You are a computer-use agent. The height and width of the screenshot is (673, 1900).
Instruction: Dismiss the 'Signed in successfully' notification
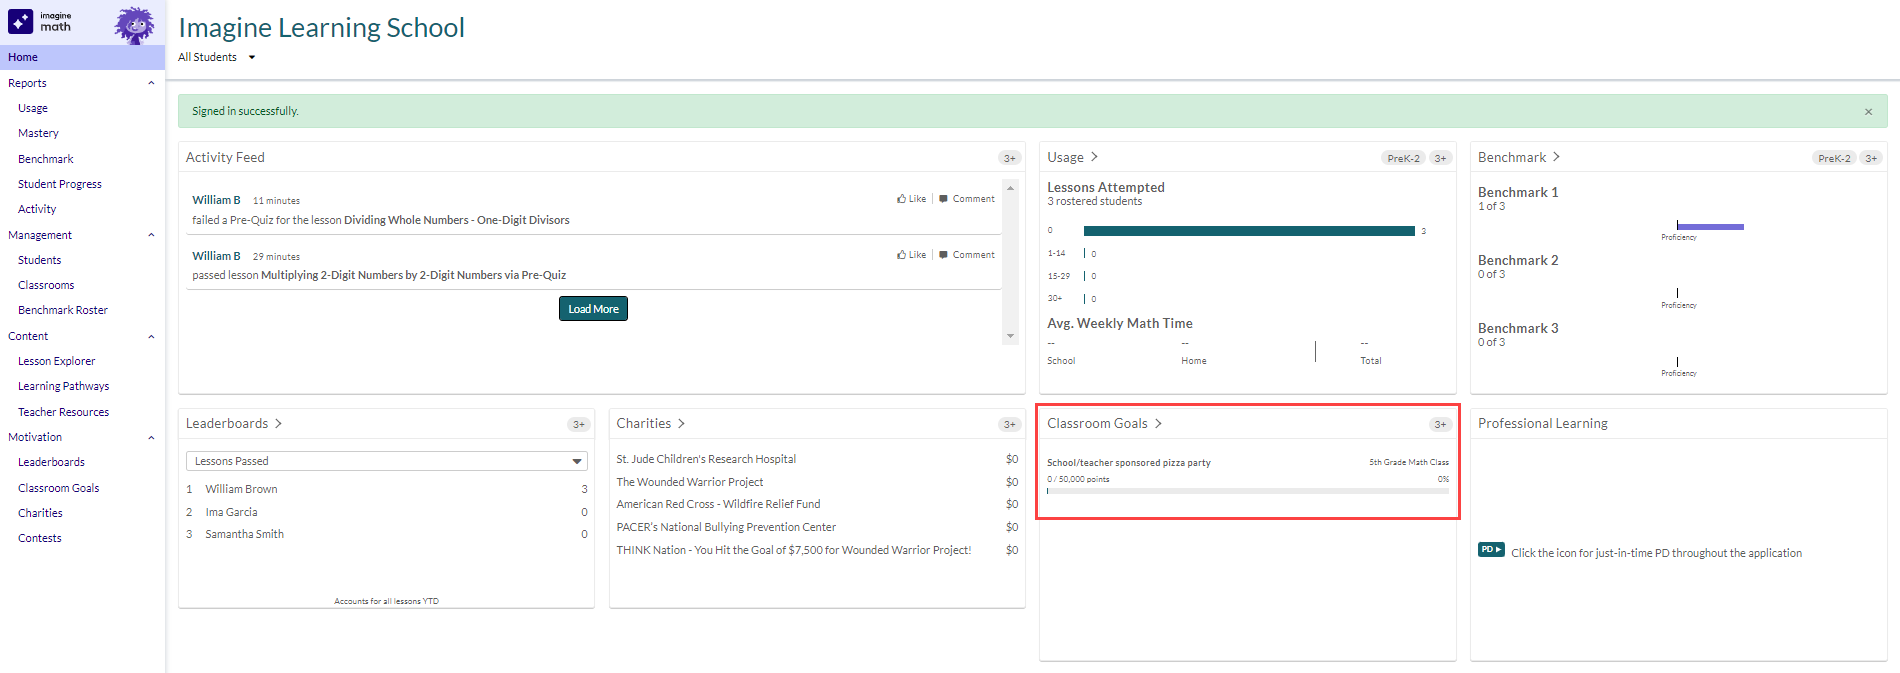pyautogui.click(x=1868, y=112)
